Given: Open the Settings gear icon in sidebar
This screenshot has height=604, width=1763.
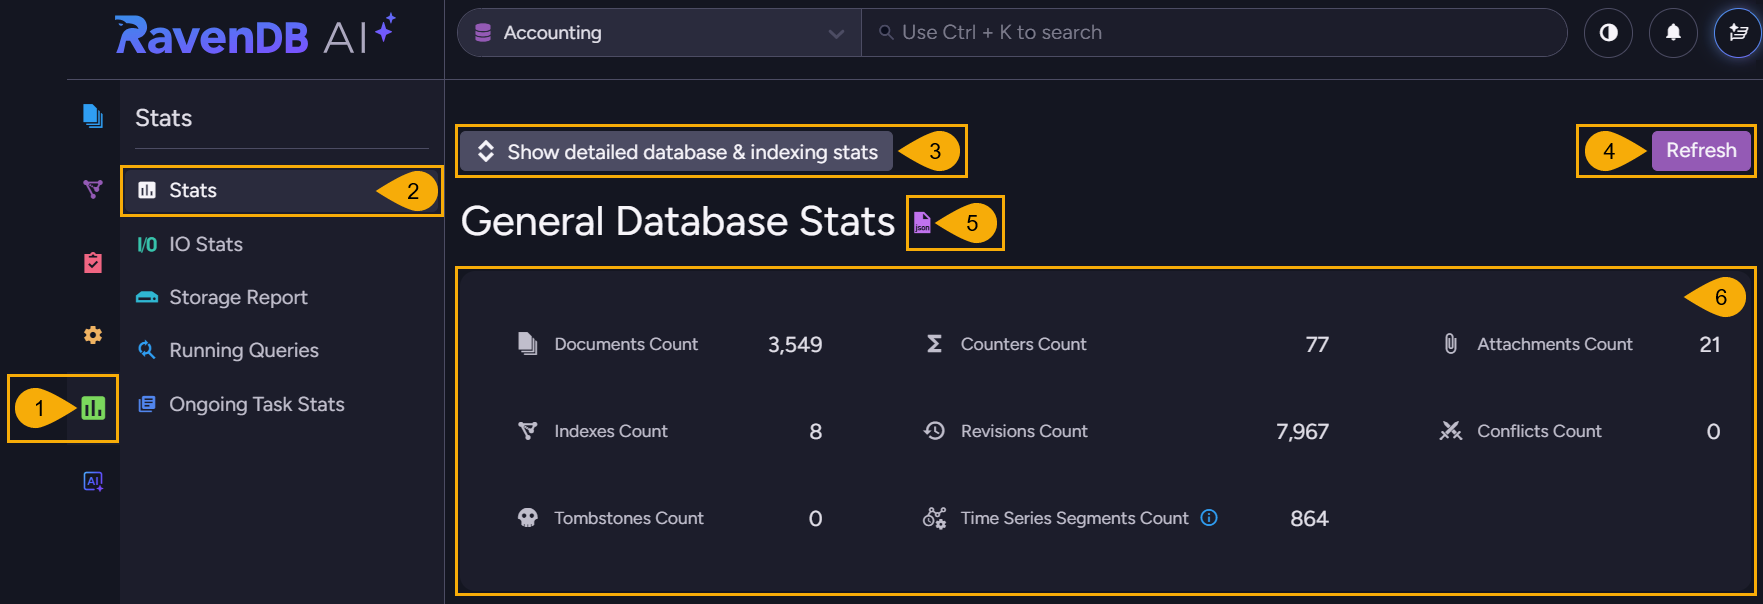Looking at the screenshot, I should [x=93, y=335].
